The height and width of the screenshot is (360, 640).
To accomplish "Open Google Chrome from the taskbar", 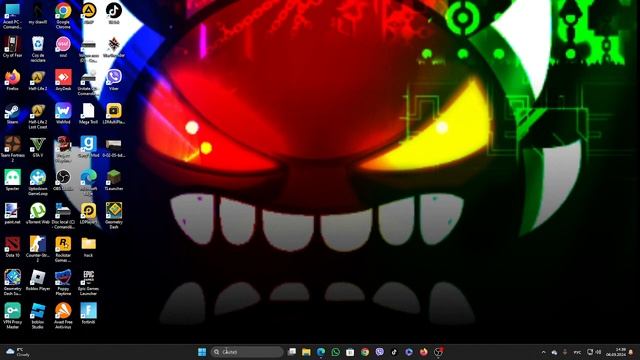I will [x=365, y=352].
